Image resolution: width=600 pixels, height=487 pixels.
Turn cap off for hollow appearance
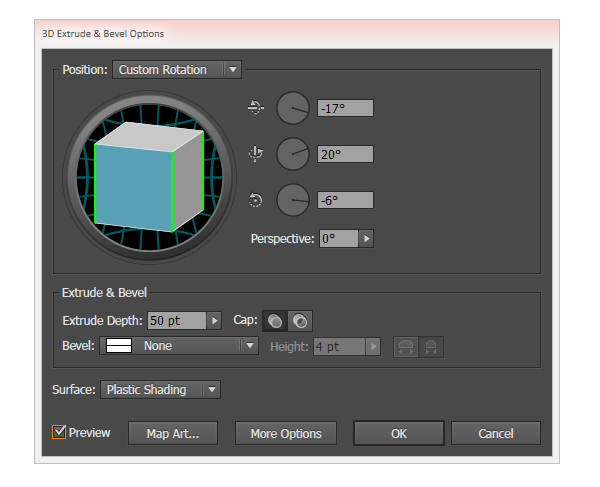tap(299, 321)
